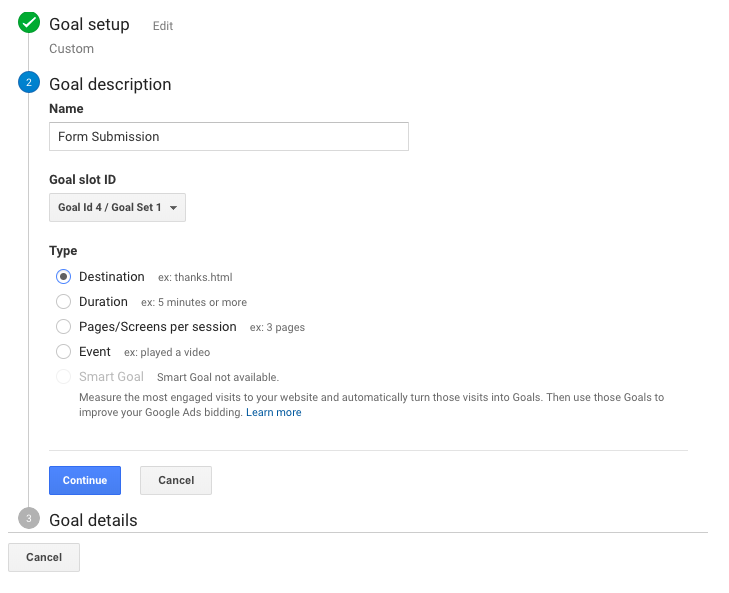Select the Event radio button
This screenshot has height=593, width=729.
[64, 352]
